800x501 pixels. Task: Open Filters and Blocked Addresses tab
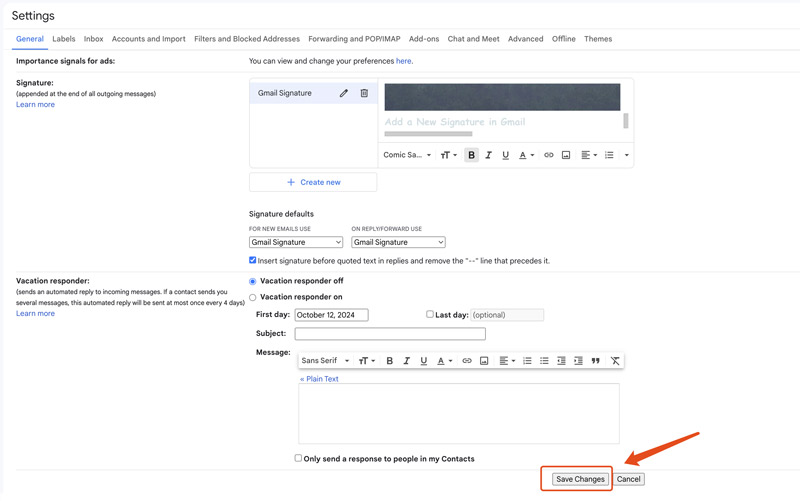click(247, 39)
